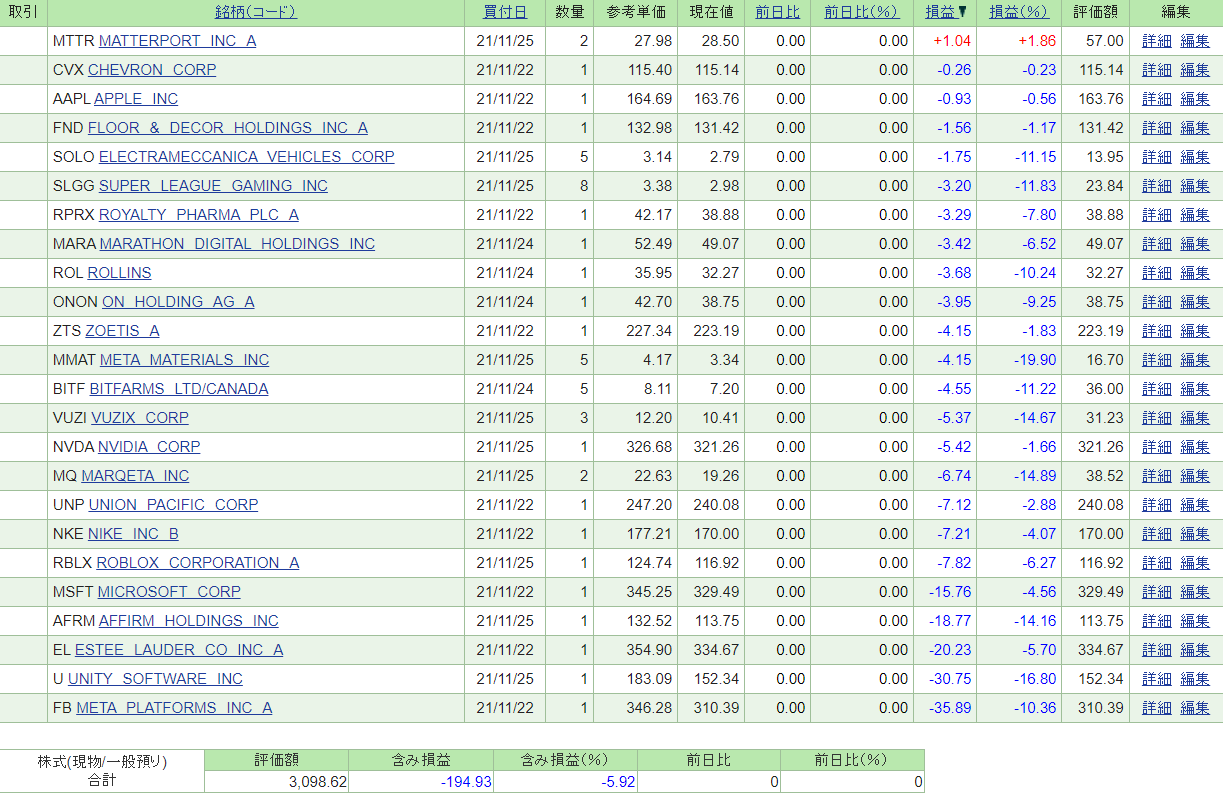Open MARQETA_INC stock link
Viewport: 1223px width, 793px height.
(x=135, y=476)
